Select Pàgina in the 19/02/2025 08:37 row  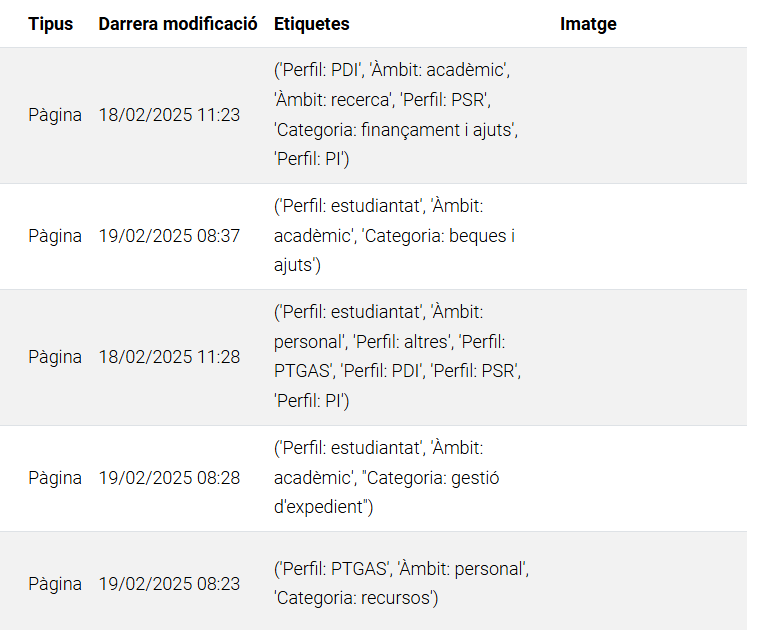55,236
